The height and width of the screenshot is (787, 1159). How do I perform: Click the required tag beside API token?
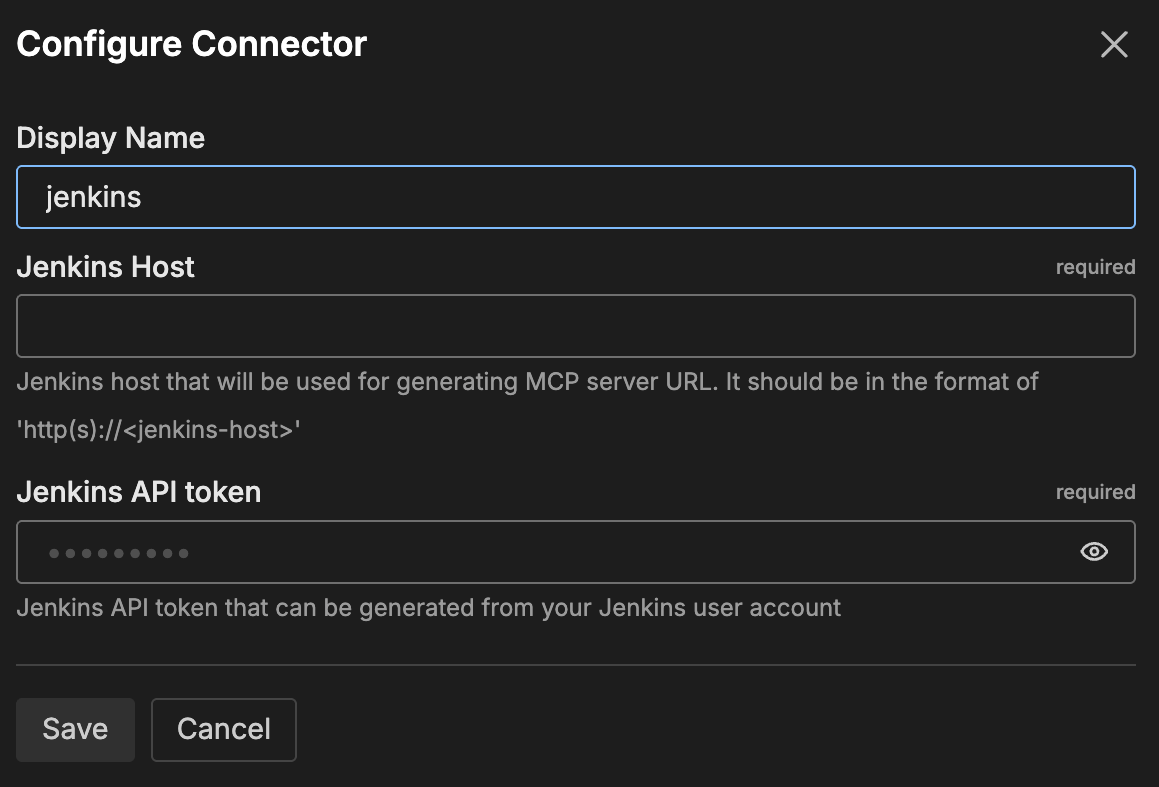click(x=1095, y=492)
